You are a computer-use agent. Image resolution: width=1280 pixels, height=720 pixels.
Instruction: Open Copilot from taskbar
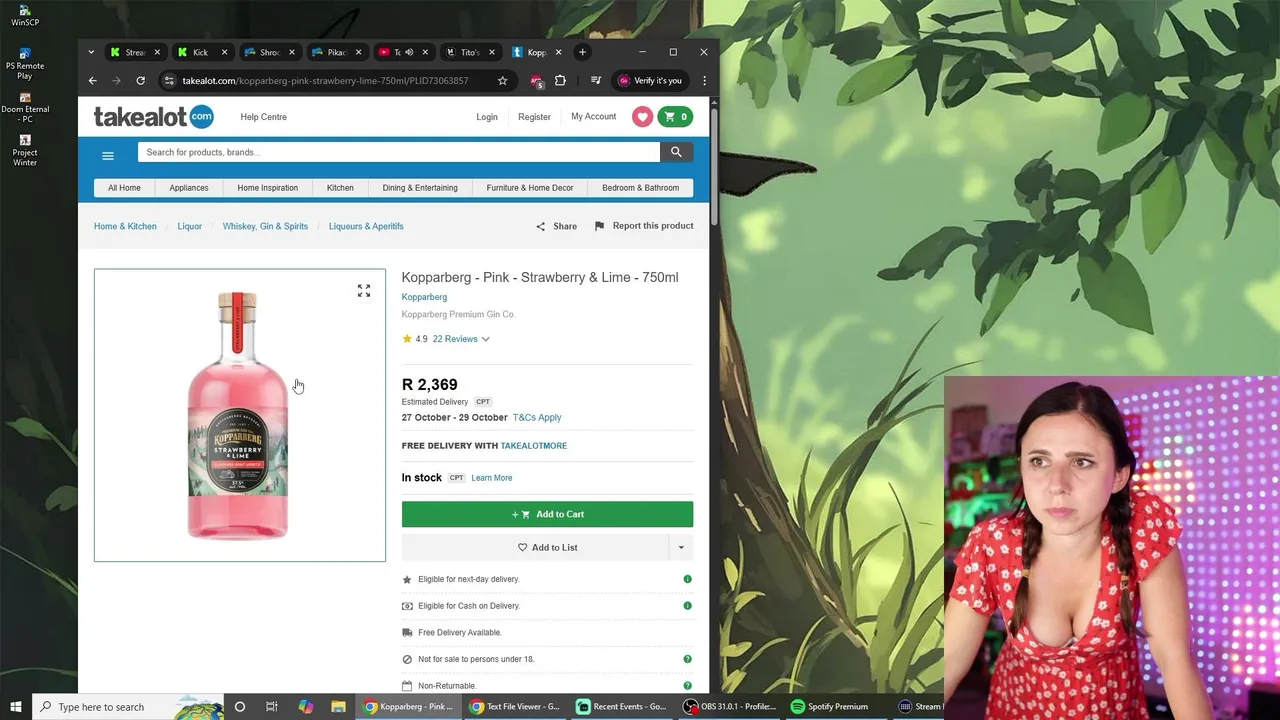point(305,707)
